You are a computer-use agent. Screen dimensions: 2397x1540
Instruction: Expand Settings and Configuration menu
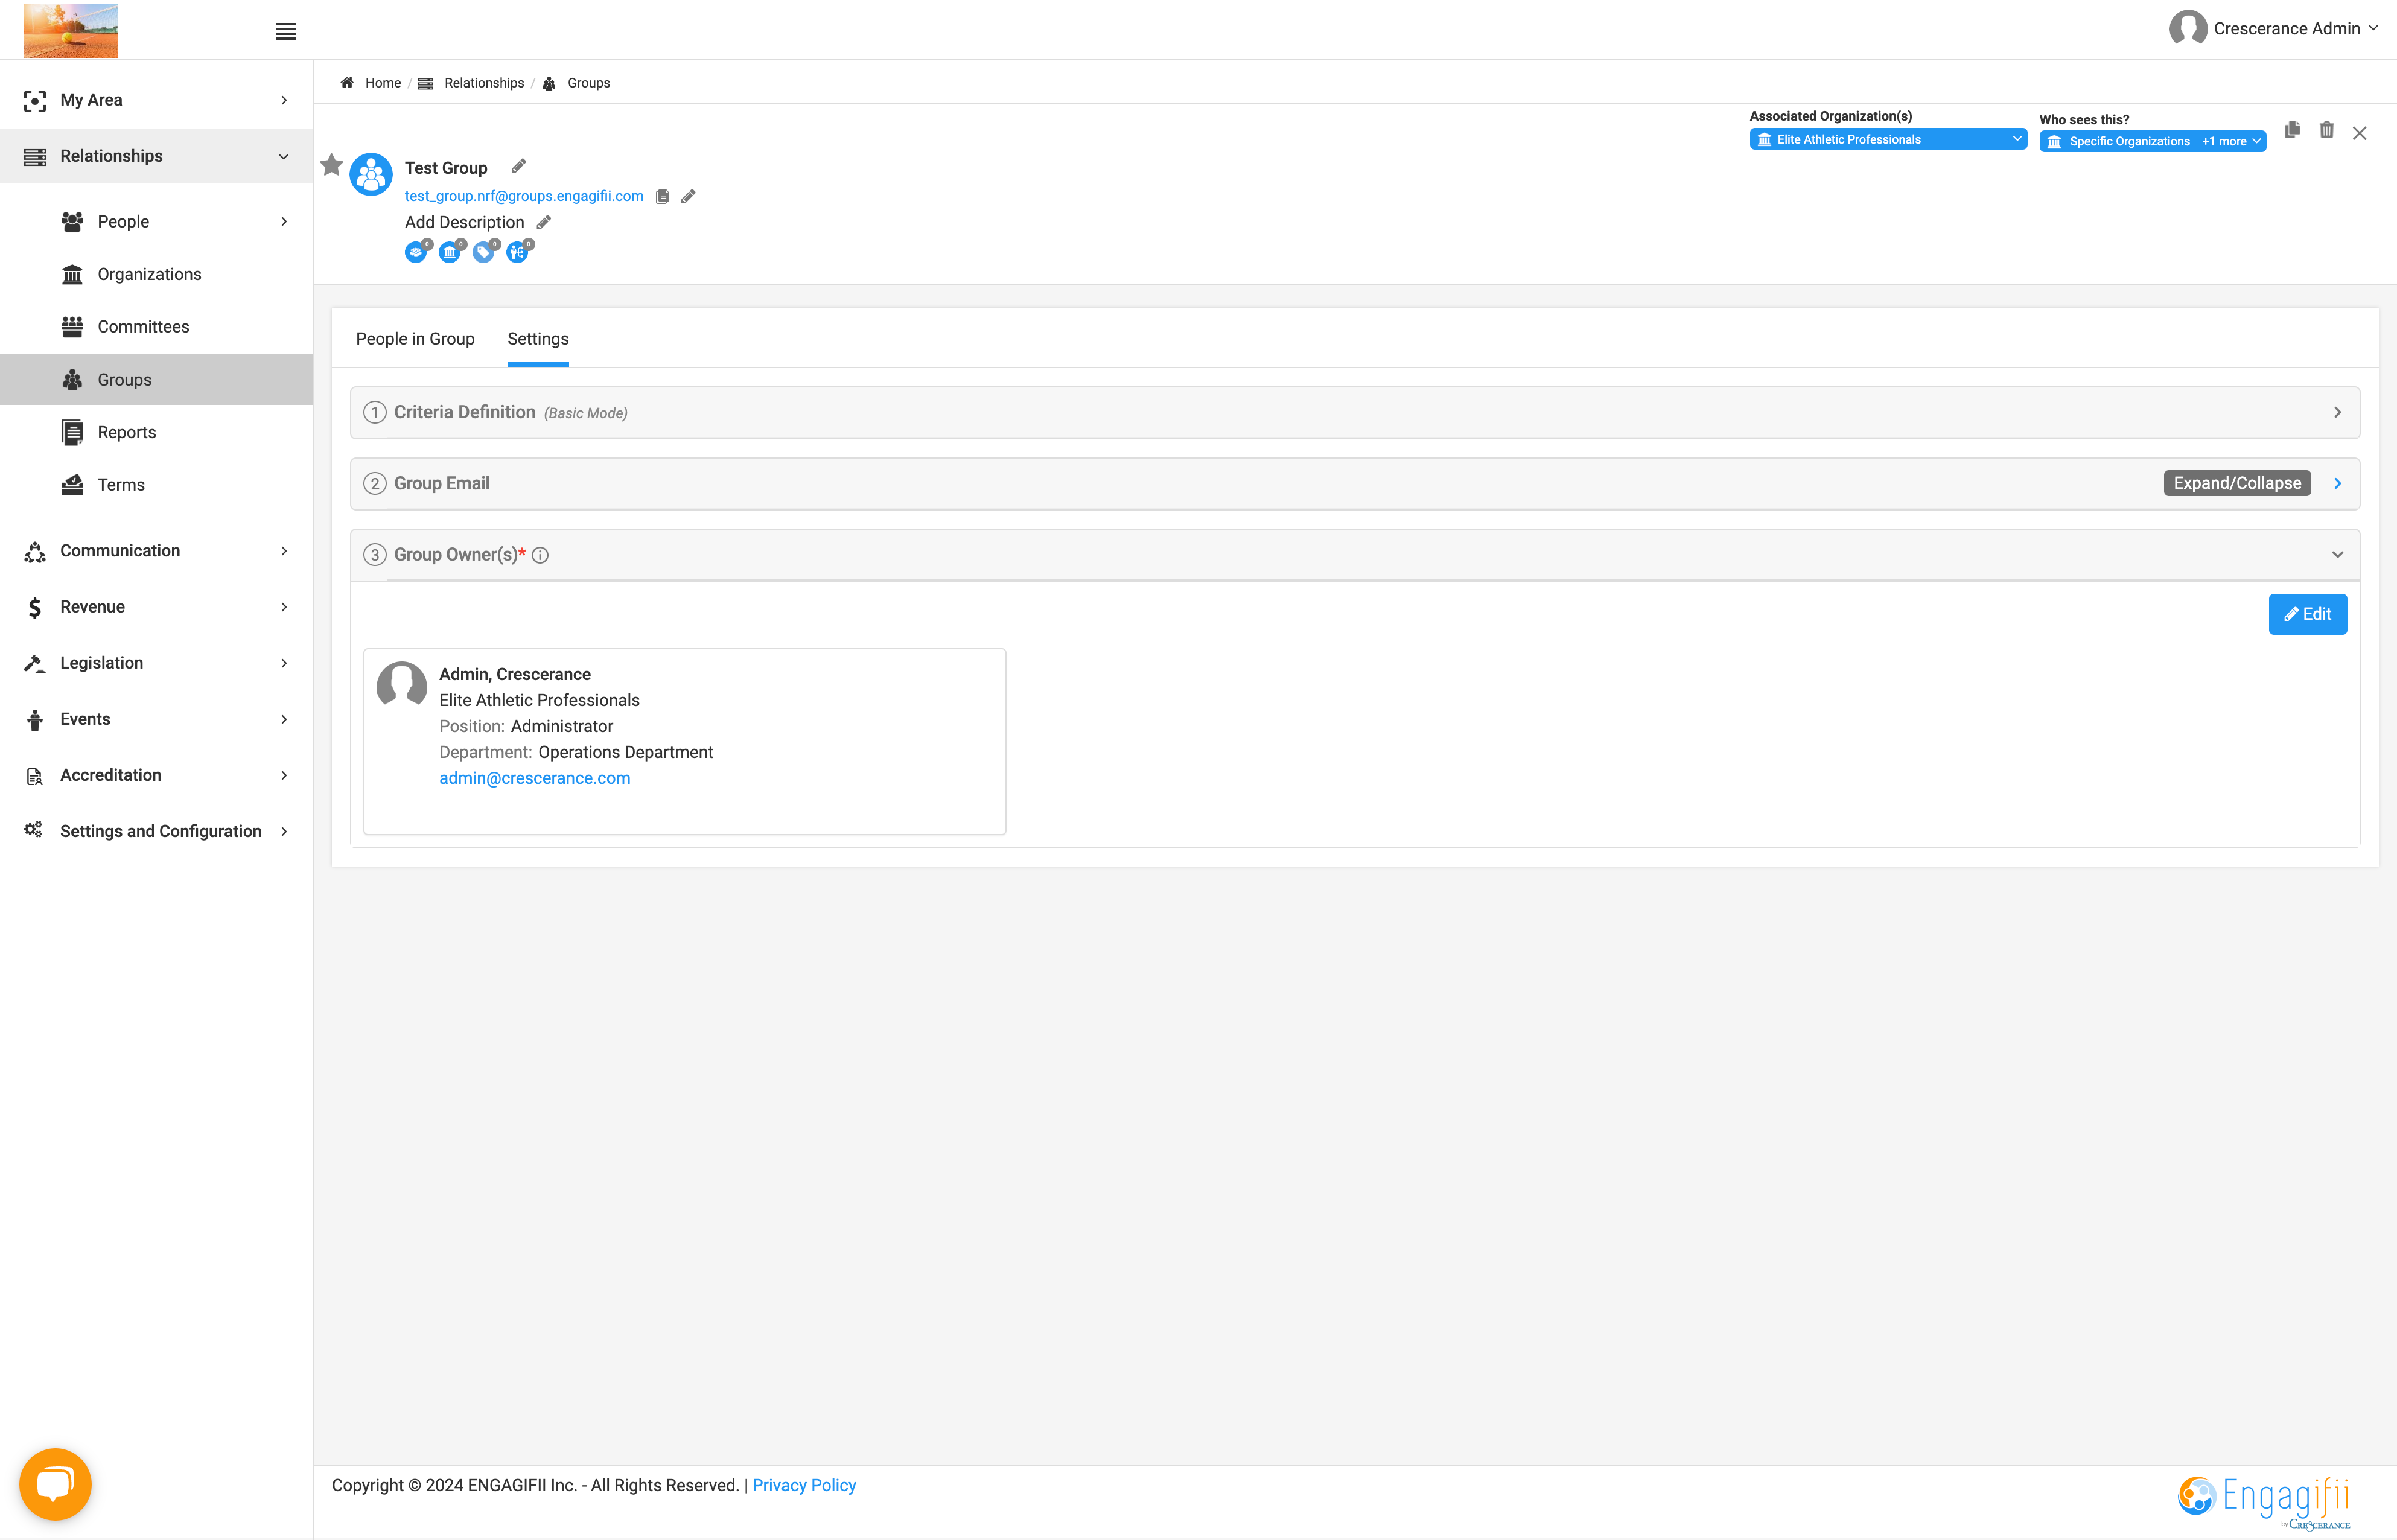point(156,831)
